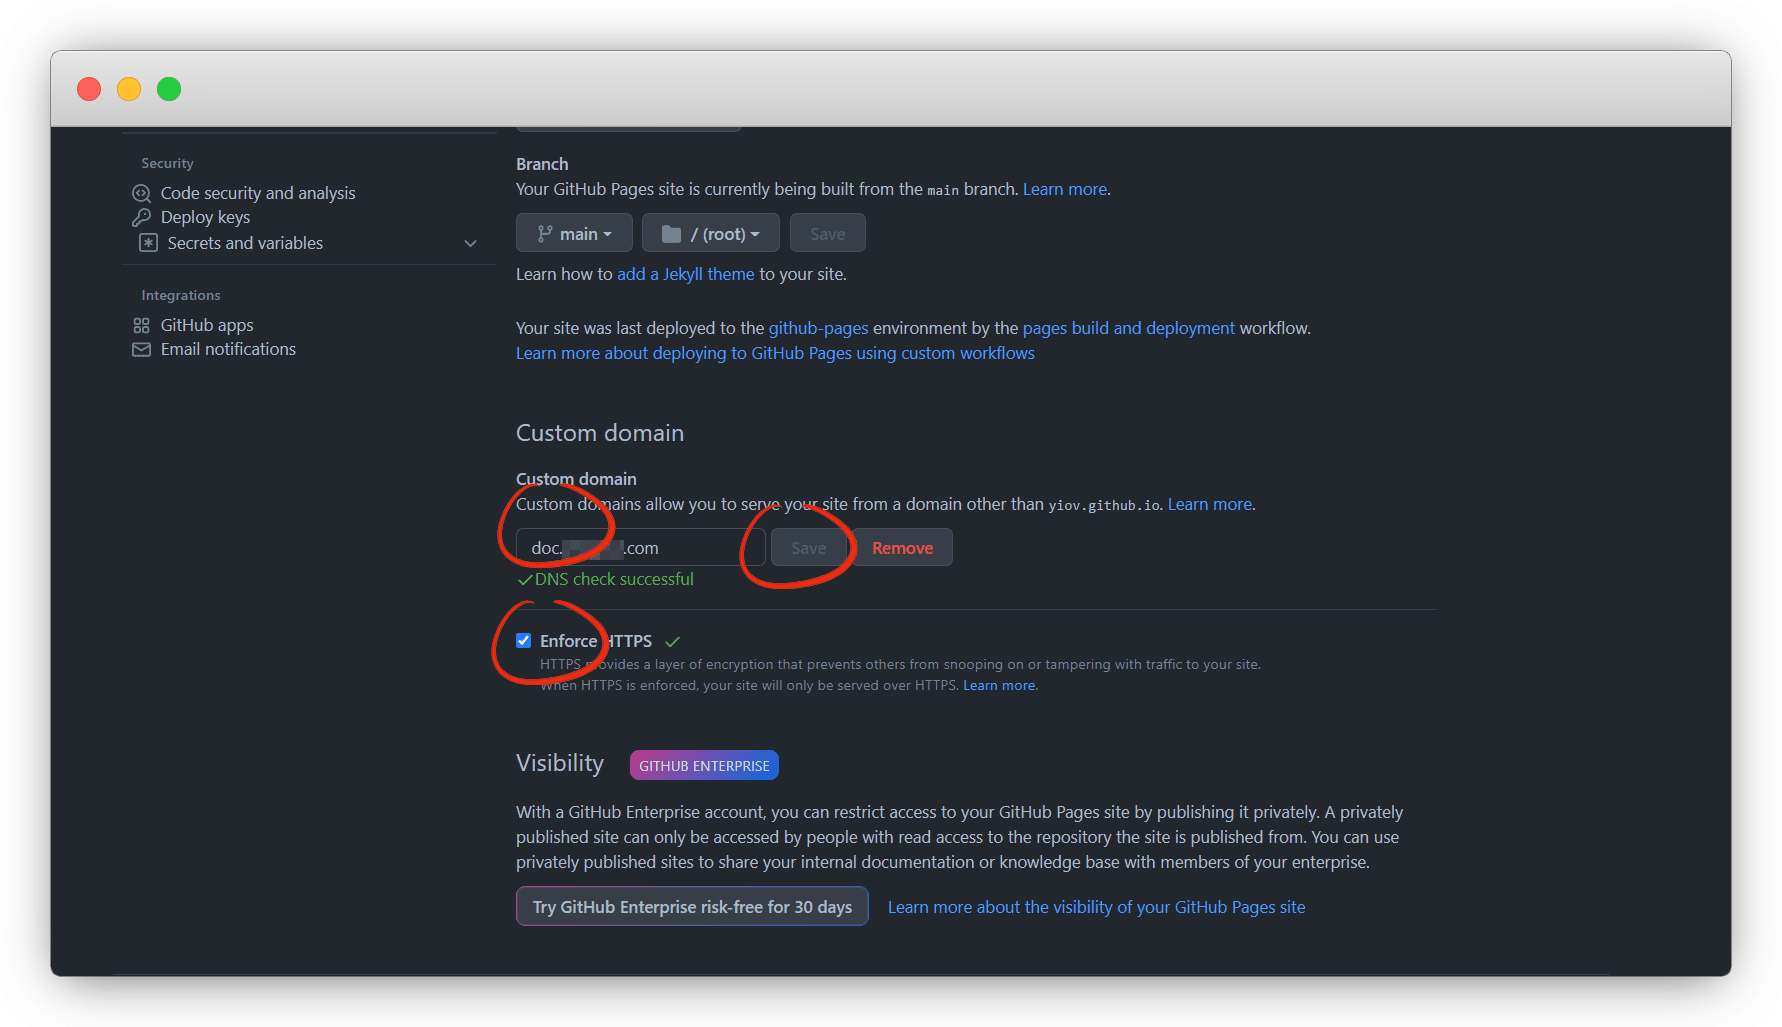Click the folder icon on root button
The image size is (1782, 1027).
[x=671, y=234]
